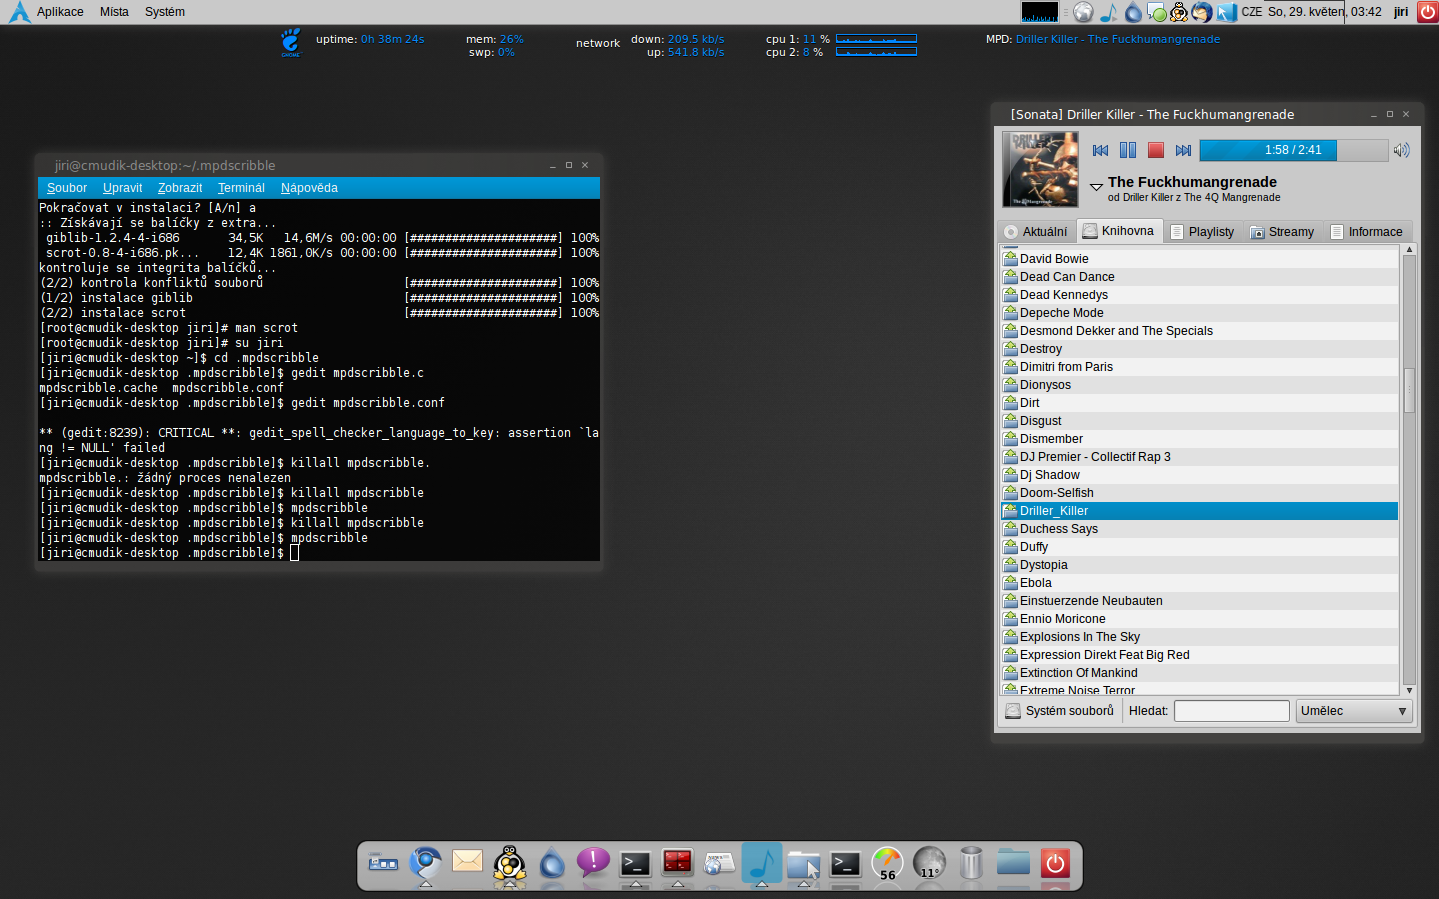The width and height of the screenshot is (1439, 899).
Task: Open the music note icon in the dock
Action: [x=761, y=862]
